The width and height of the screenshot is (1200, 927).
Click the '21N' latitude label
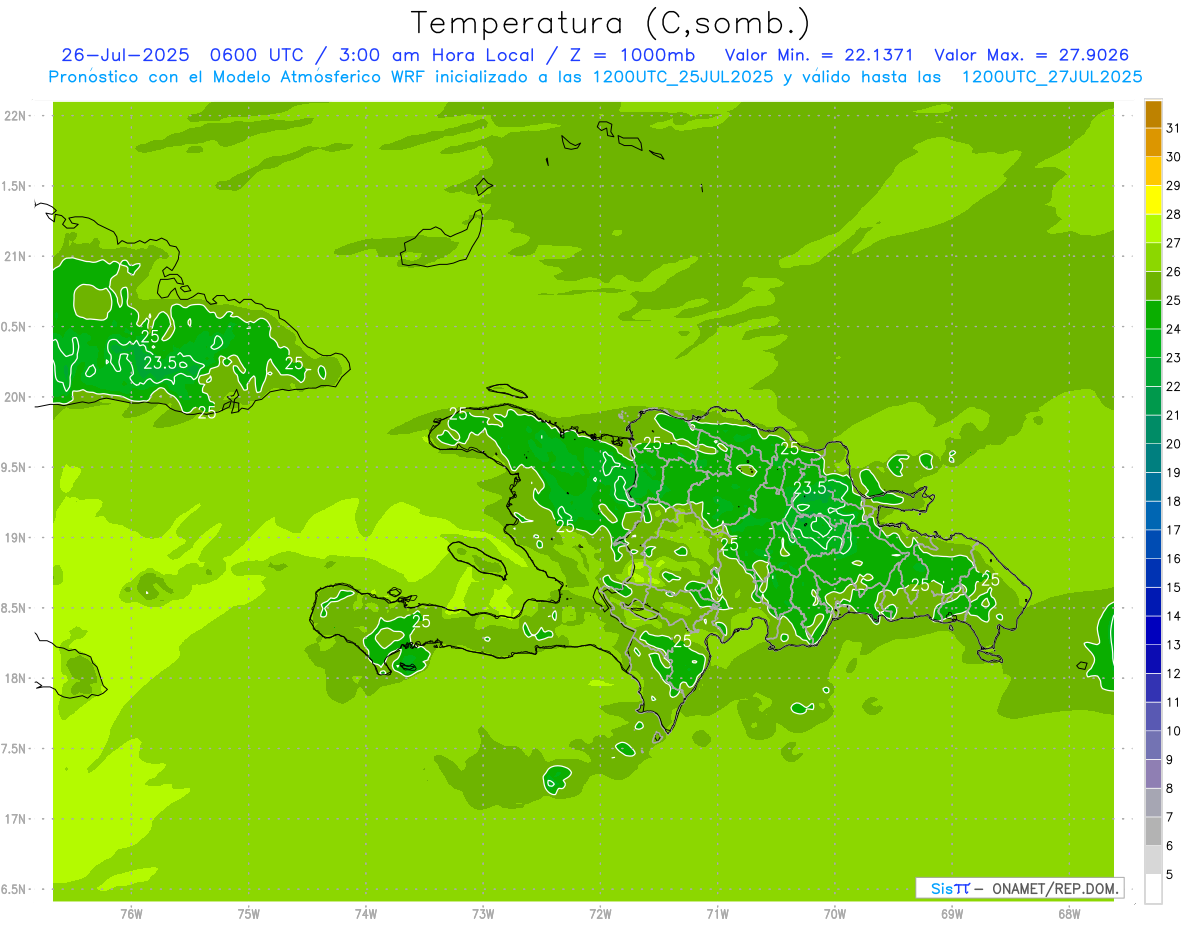[17, 256]
